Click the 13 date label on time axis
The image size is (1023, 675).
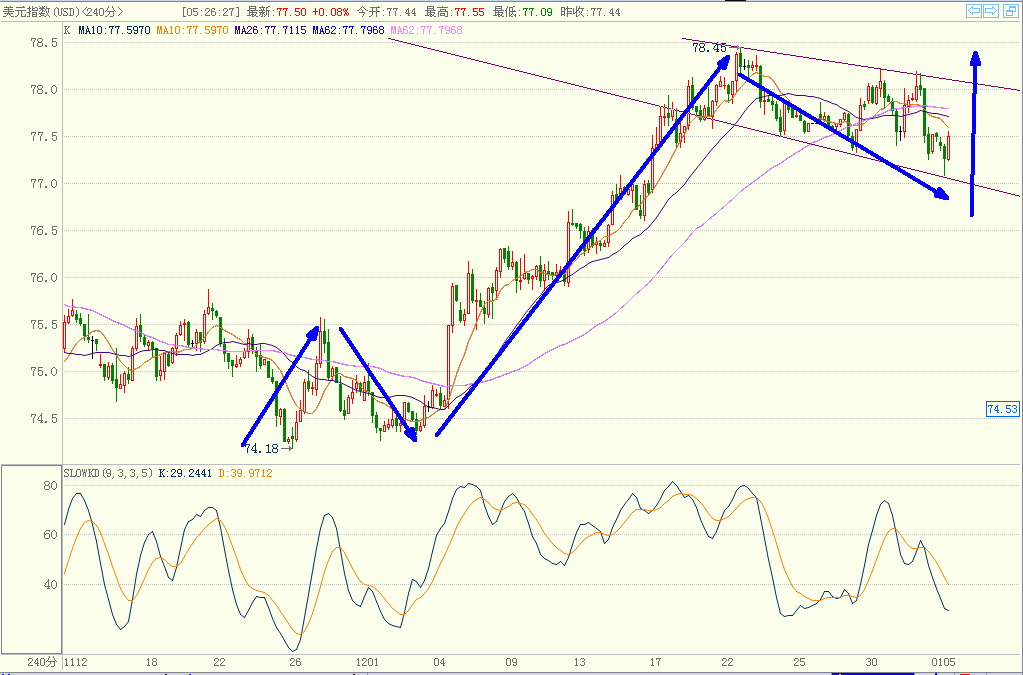pyautogui.click(x=579, y=662)
